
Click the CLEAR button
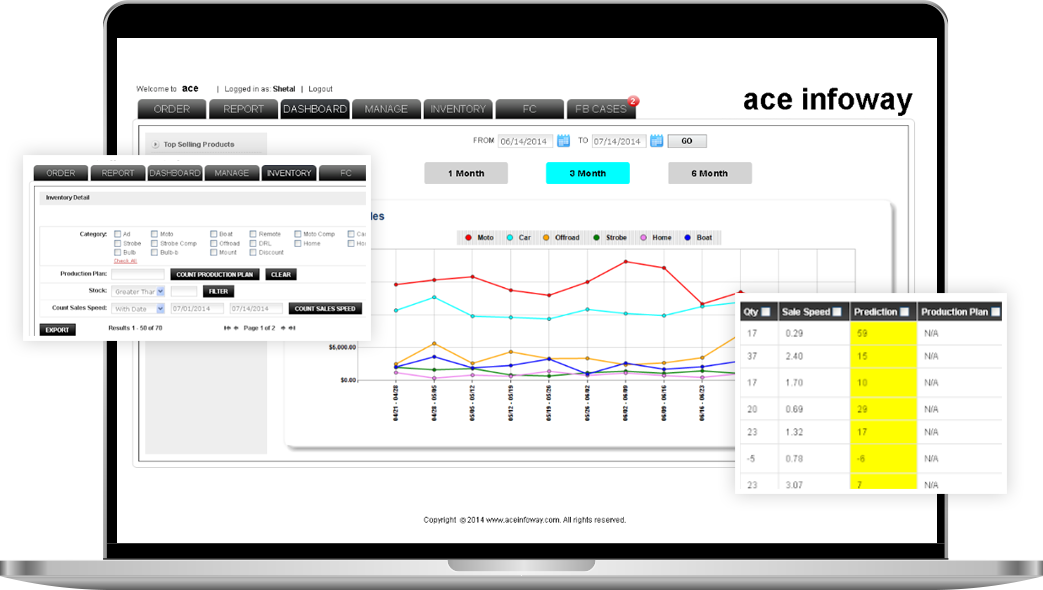(281, 274)
